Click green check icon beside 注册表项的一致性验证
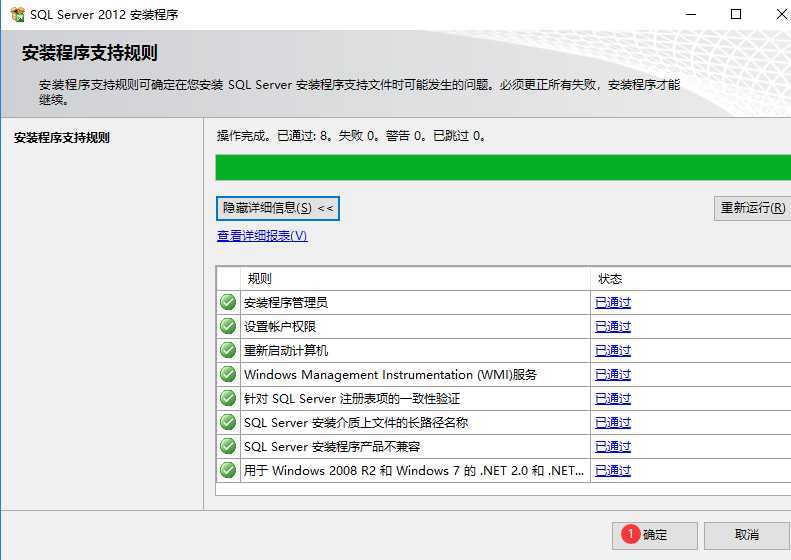 [228, 398]
